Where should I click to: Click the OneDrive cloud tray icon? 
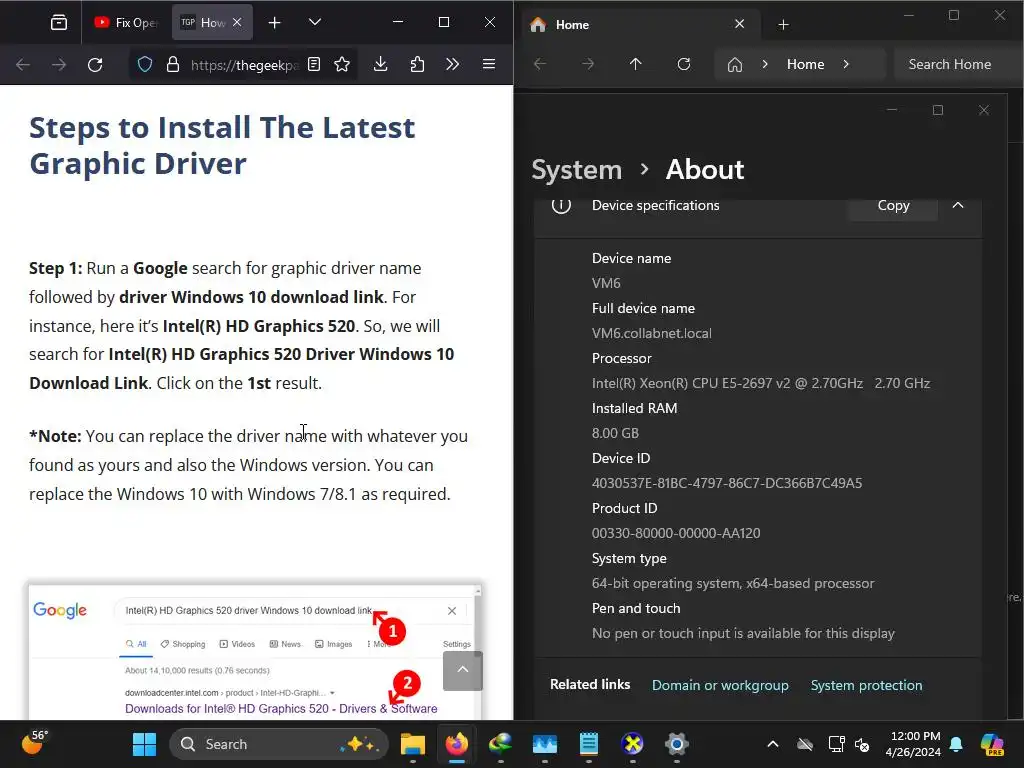pos(805,744)
